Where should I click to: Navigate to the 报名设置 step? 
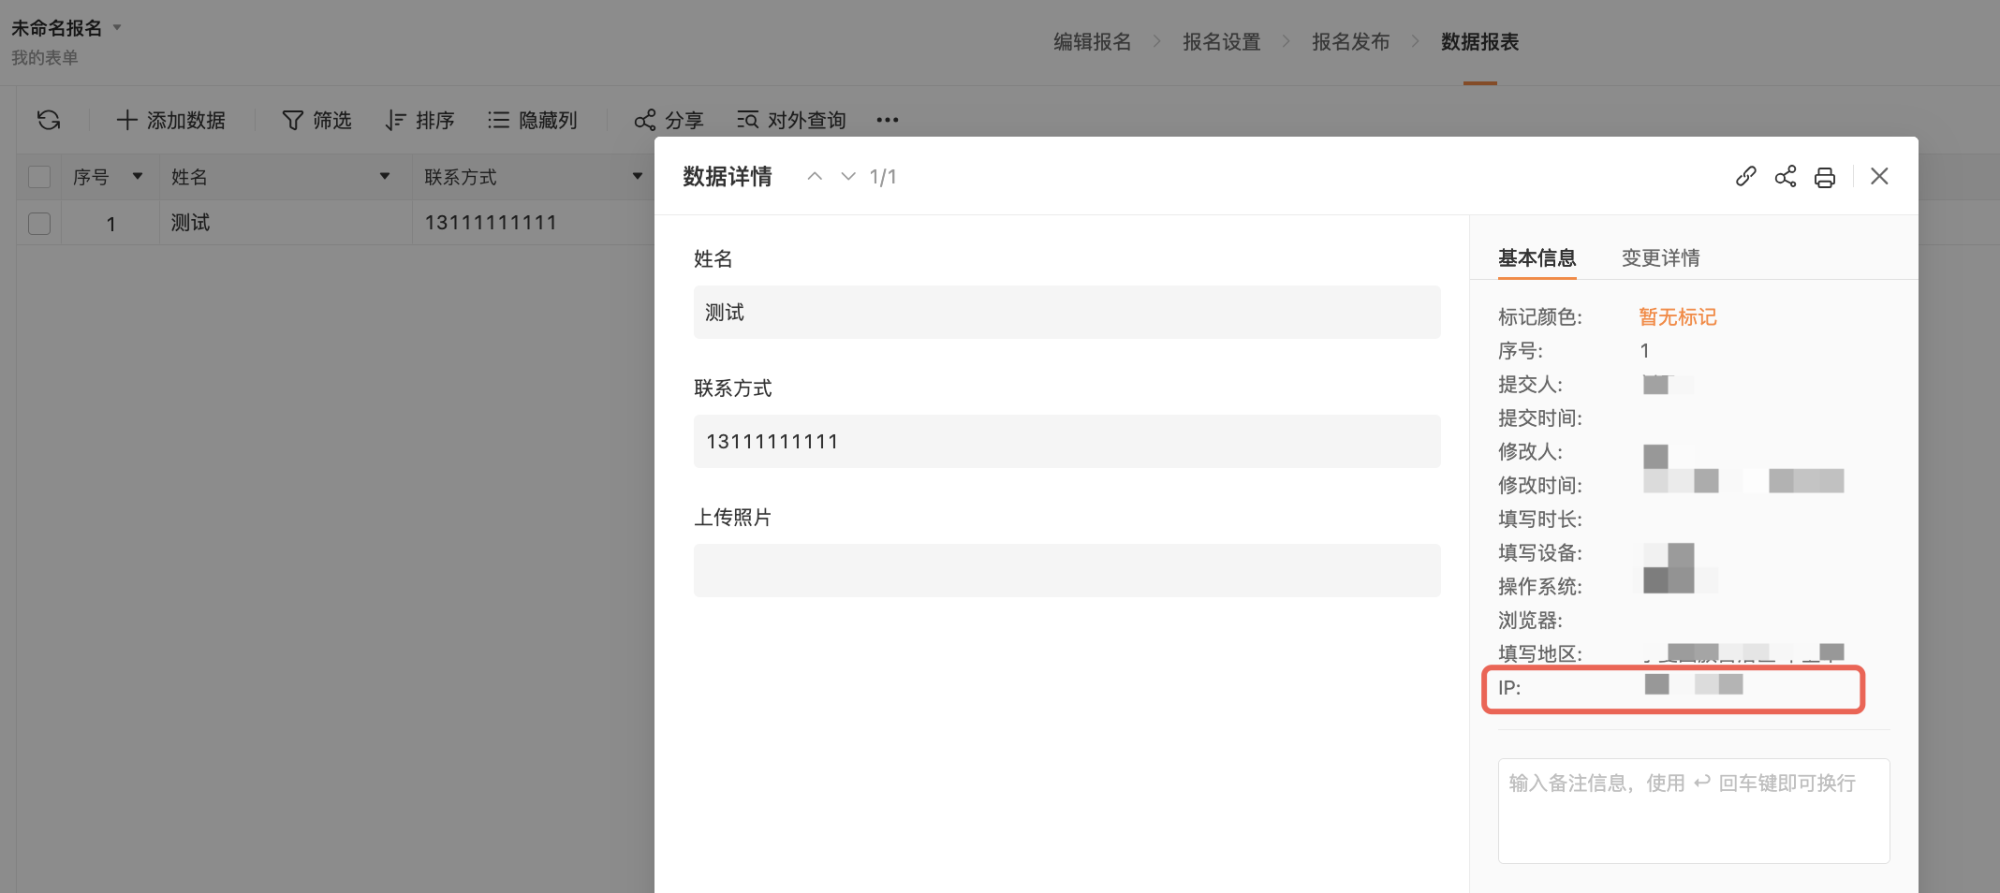coord(1221,42)
